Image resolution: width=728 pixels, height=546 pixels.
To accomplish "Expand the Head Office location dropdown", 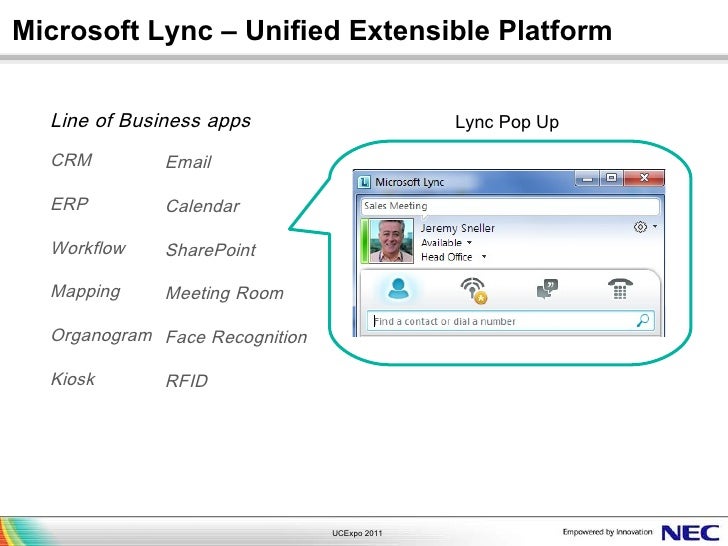I will click(484, 256).
